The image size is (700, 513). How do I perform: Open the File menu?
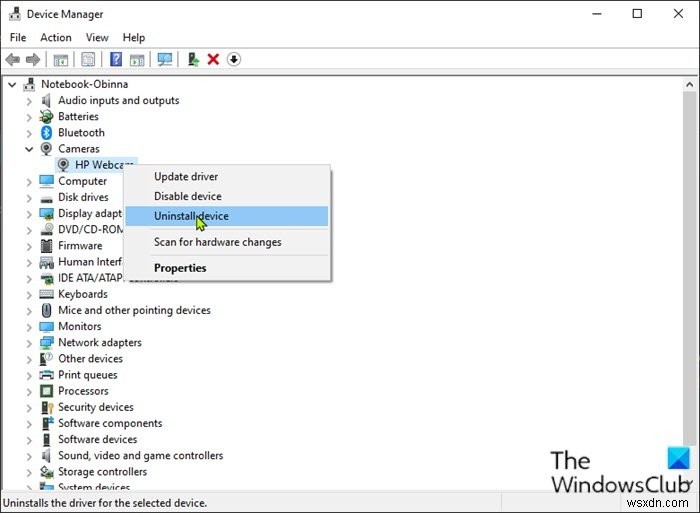click(x=18, y=38)
